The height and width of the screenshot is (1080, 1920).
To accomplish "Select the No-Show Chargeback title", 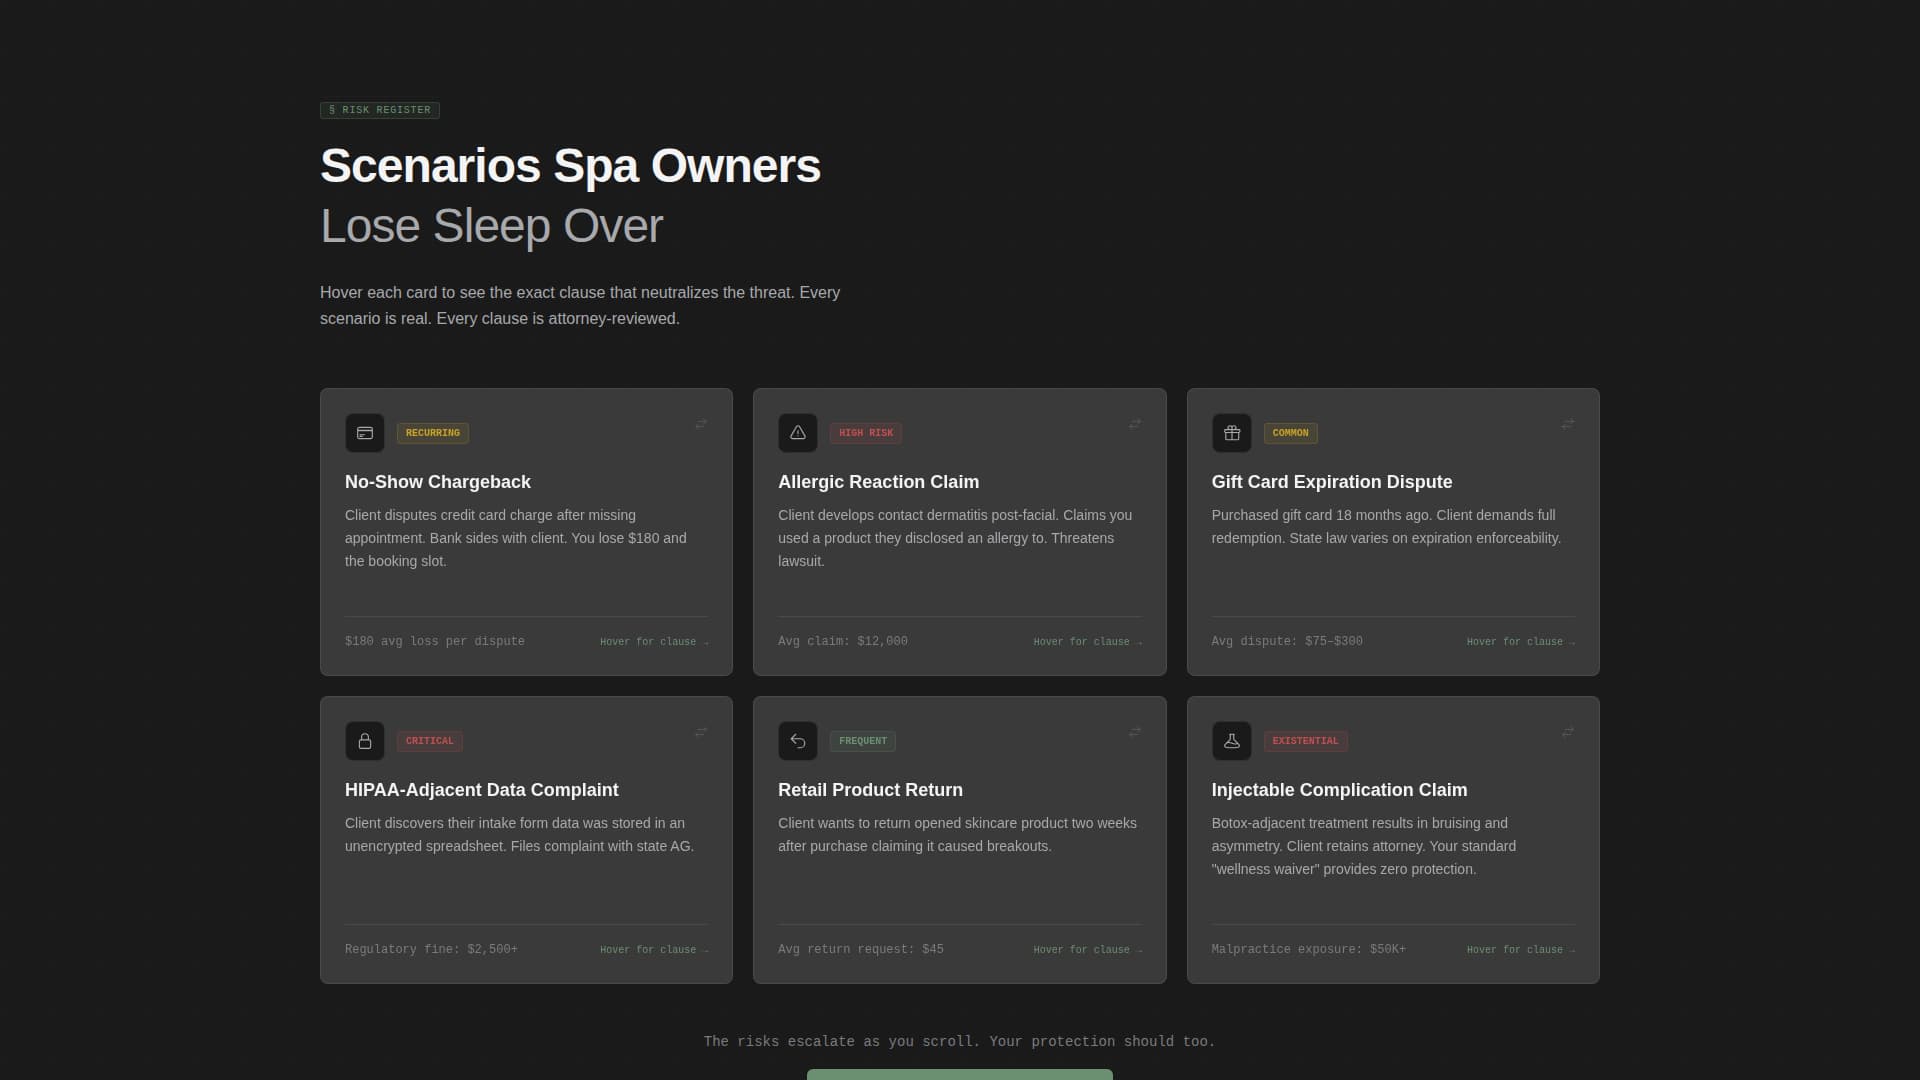I will [438, 482].
